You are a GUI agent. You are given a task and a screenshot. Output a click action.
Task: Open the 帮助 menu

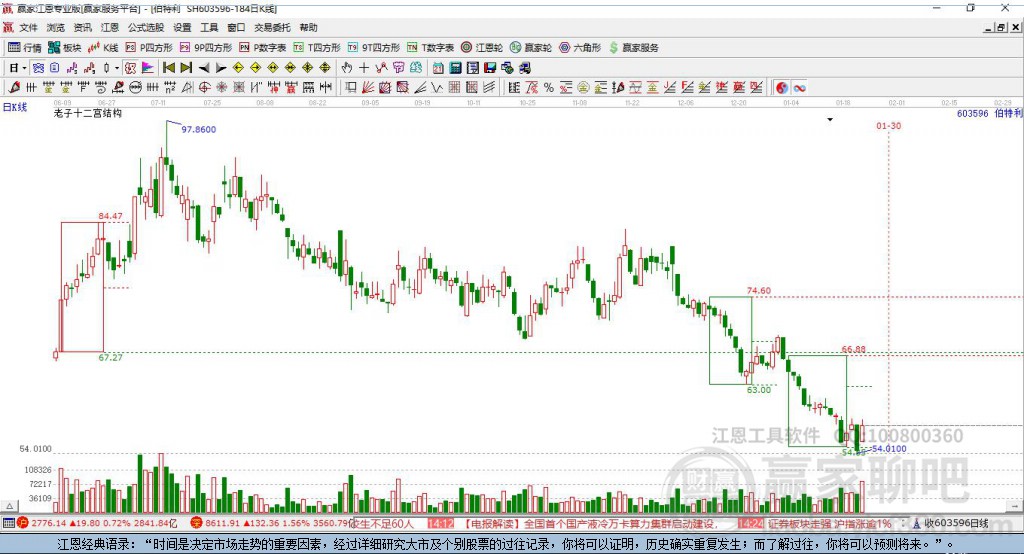(x=308, y=27)
